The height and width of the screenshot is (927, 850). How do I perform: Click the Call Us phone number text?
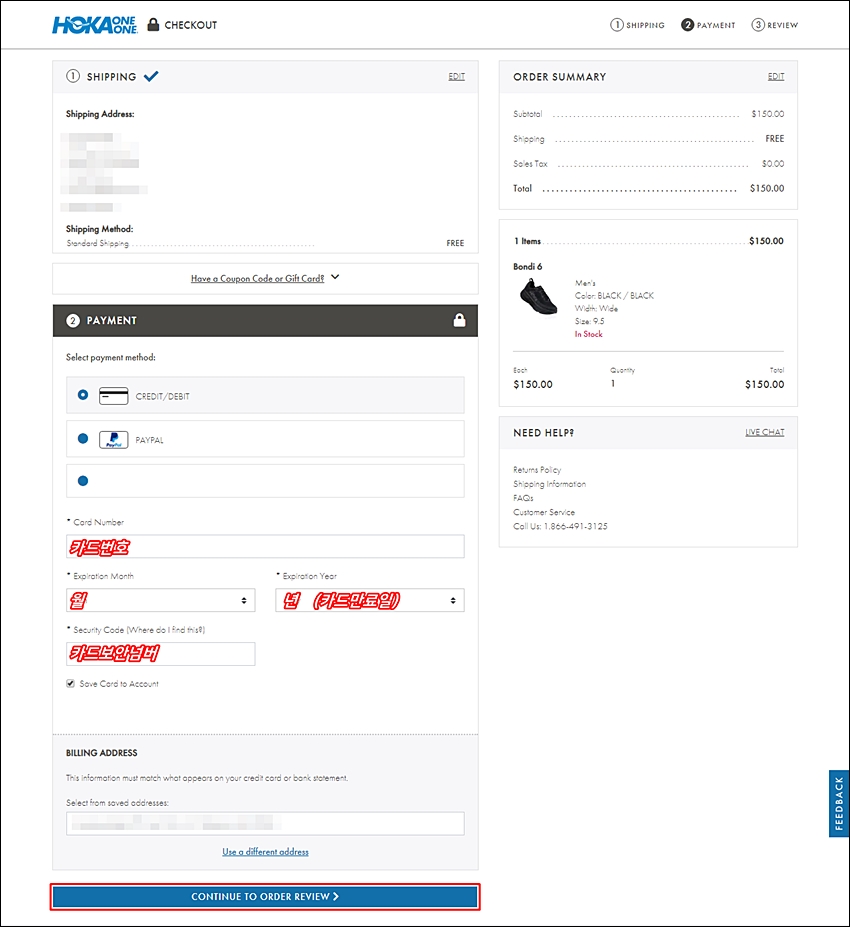[x=560, y=526]
